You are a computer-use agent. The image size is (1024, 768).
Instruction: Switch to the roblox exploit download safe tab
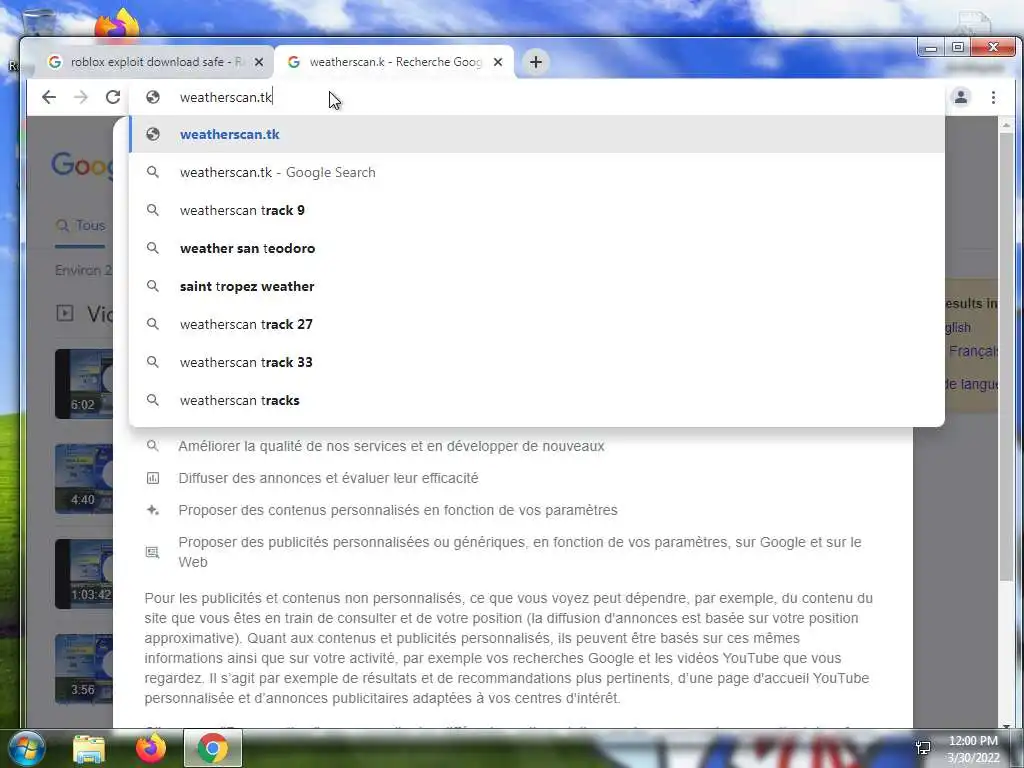(155, 62)
